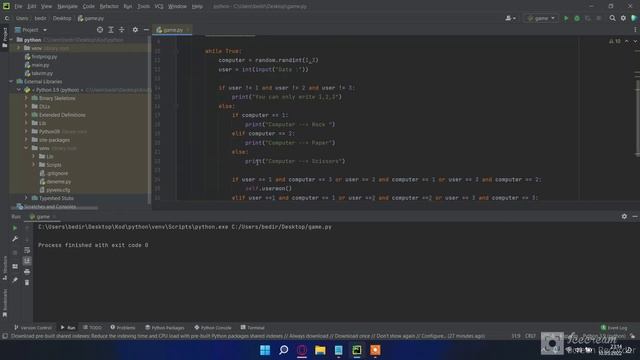The width and height of the screenshot is (640, 360).
Task: Open IDE settings gear in top toolbar
Action: coord(623,18)
